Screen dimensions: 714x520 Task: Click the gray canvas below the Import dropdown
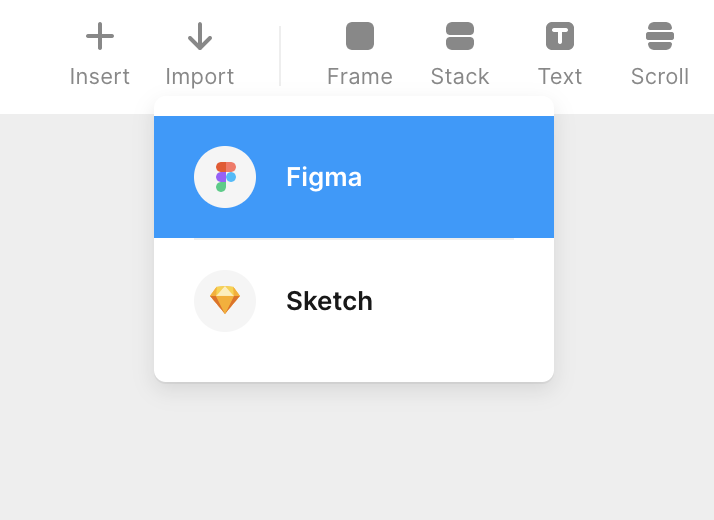354,450
